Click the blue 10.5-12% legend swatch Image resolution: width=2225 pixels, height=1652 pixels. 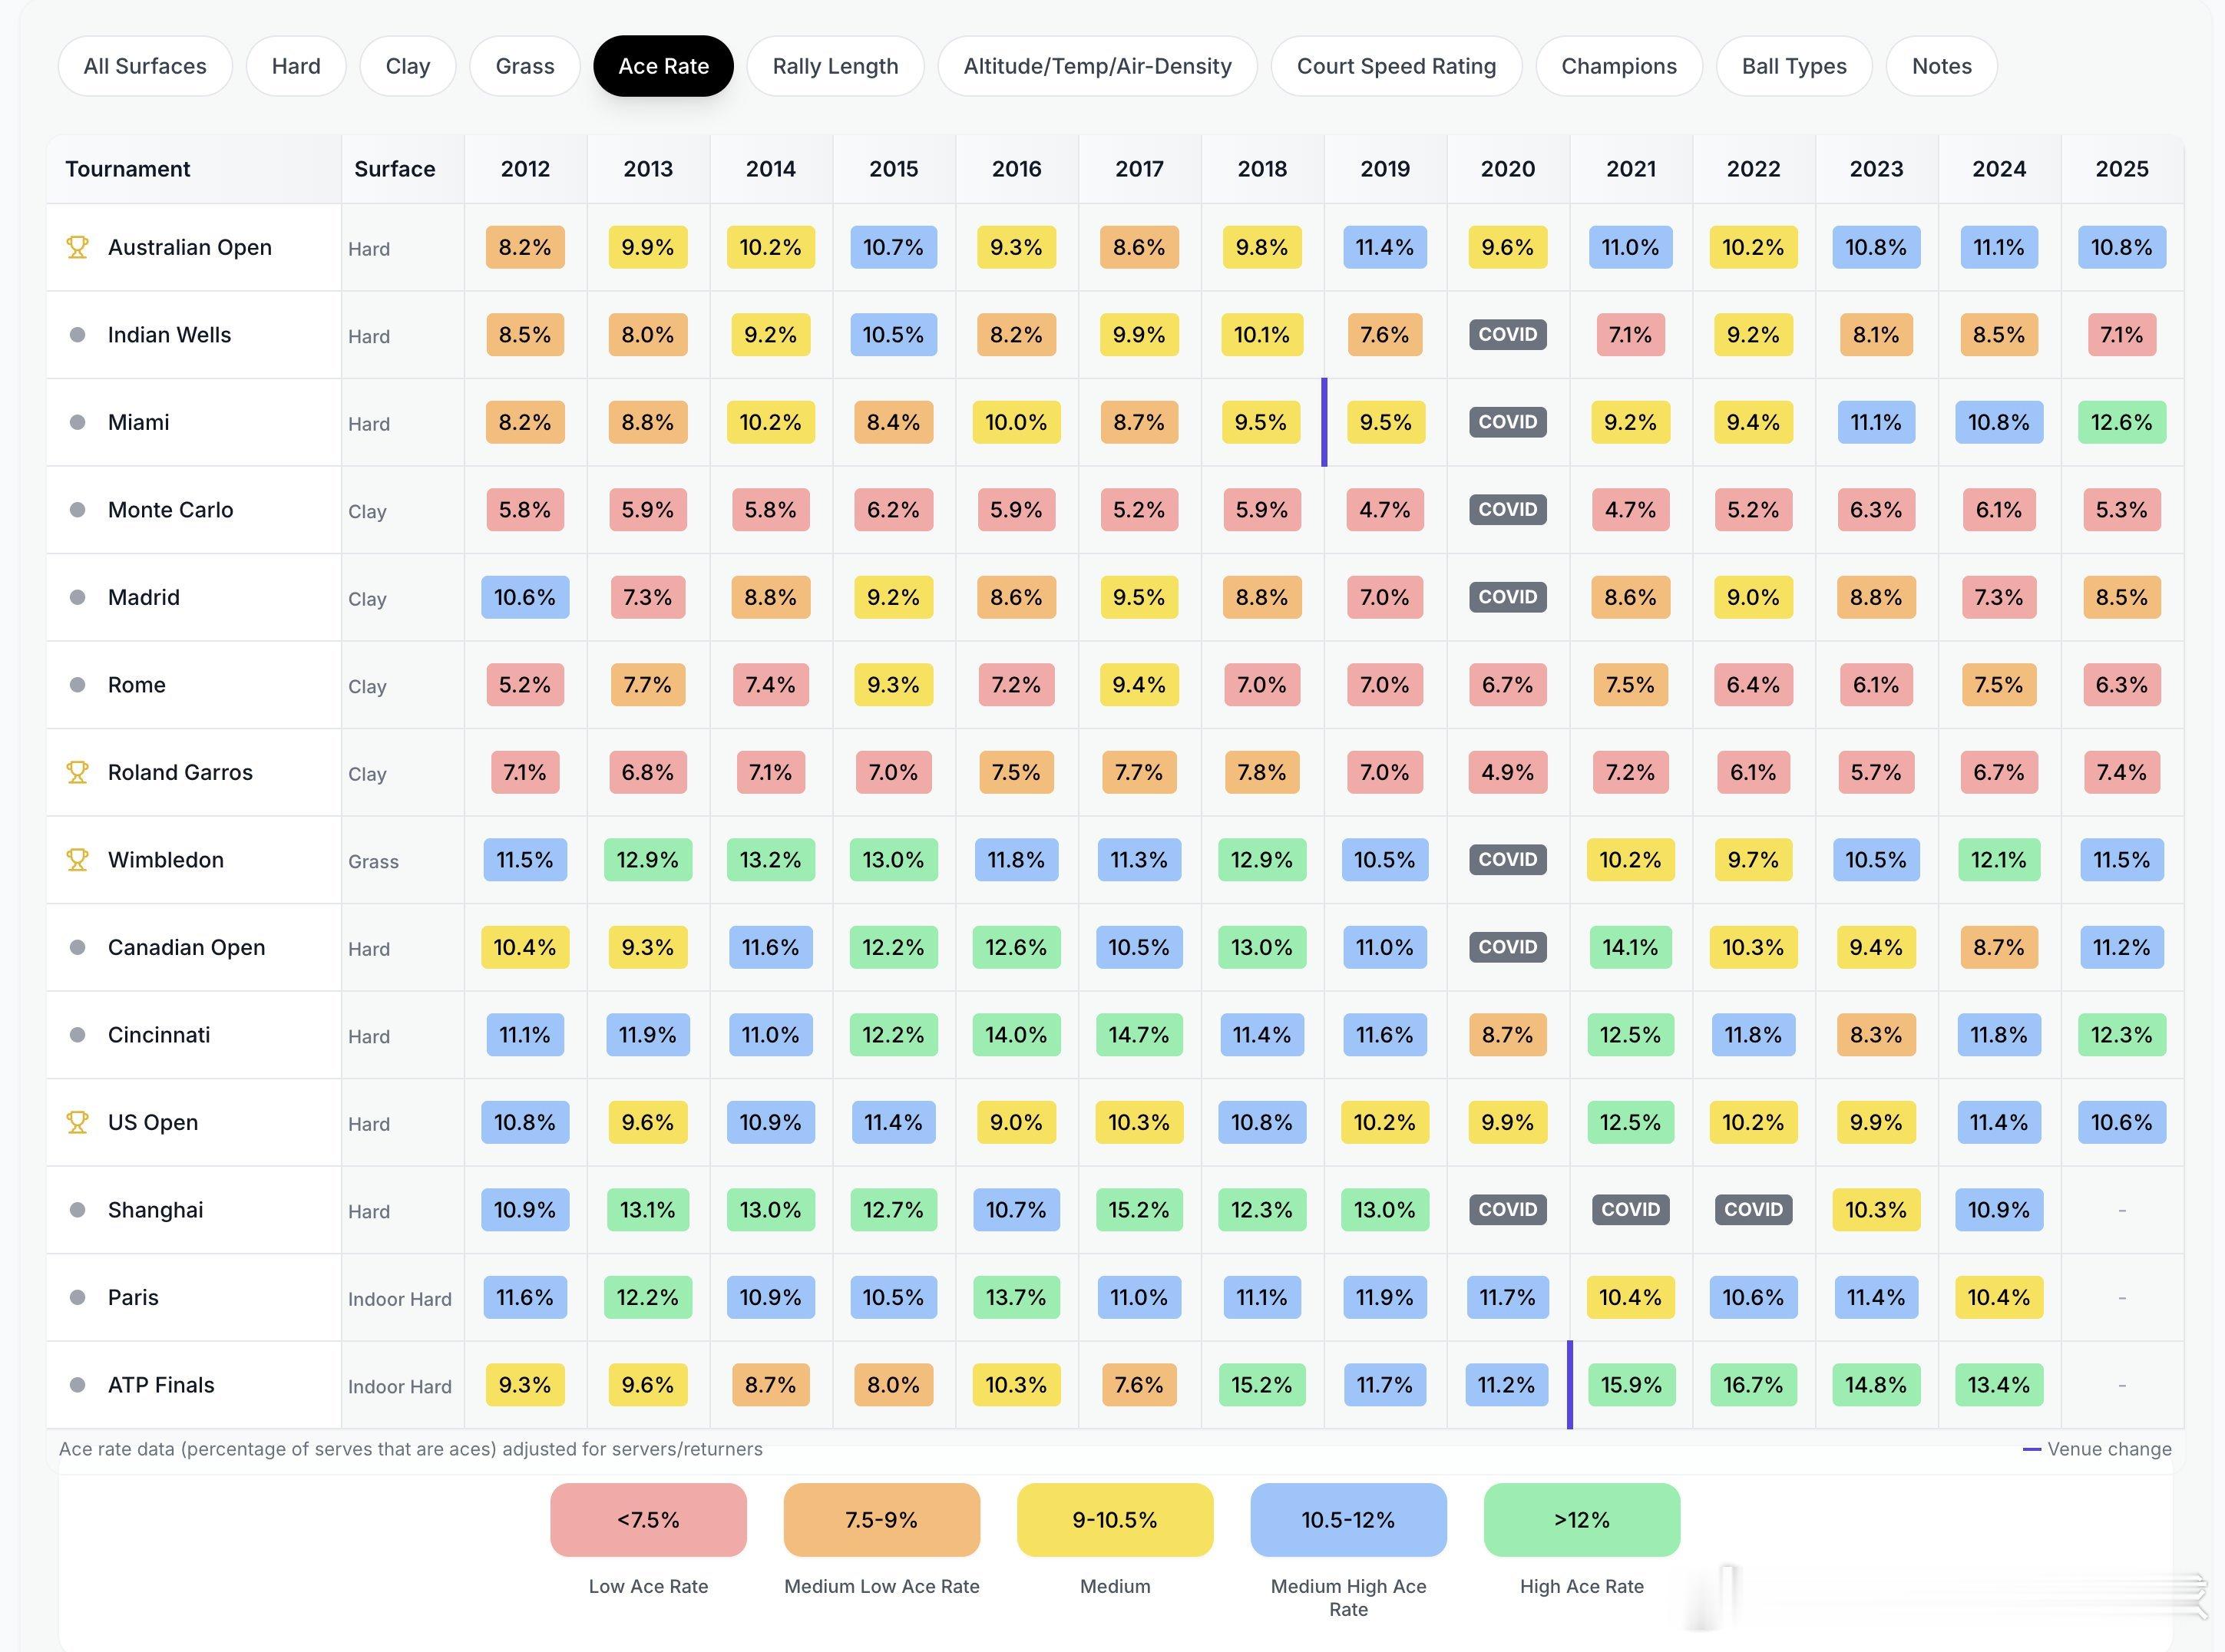[x=1348, y=1520]
